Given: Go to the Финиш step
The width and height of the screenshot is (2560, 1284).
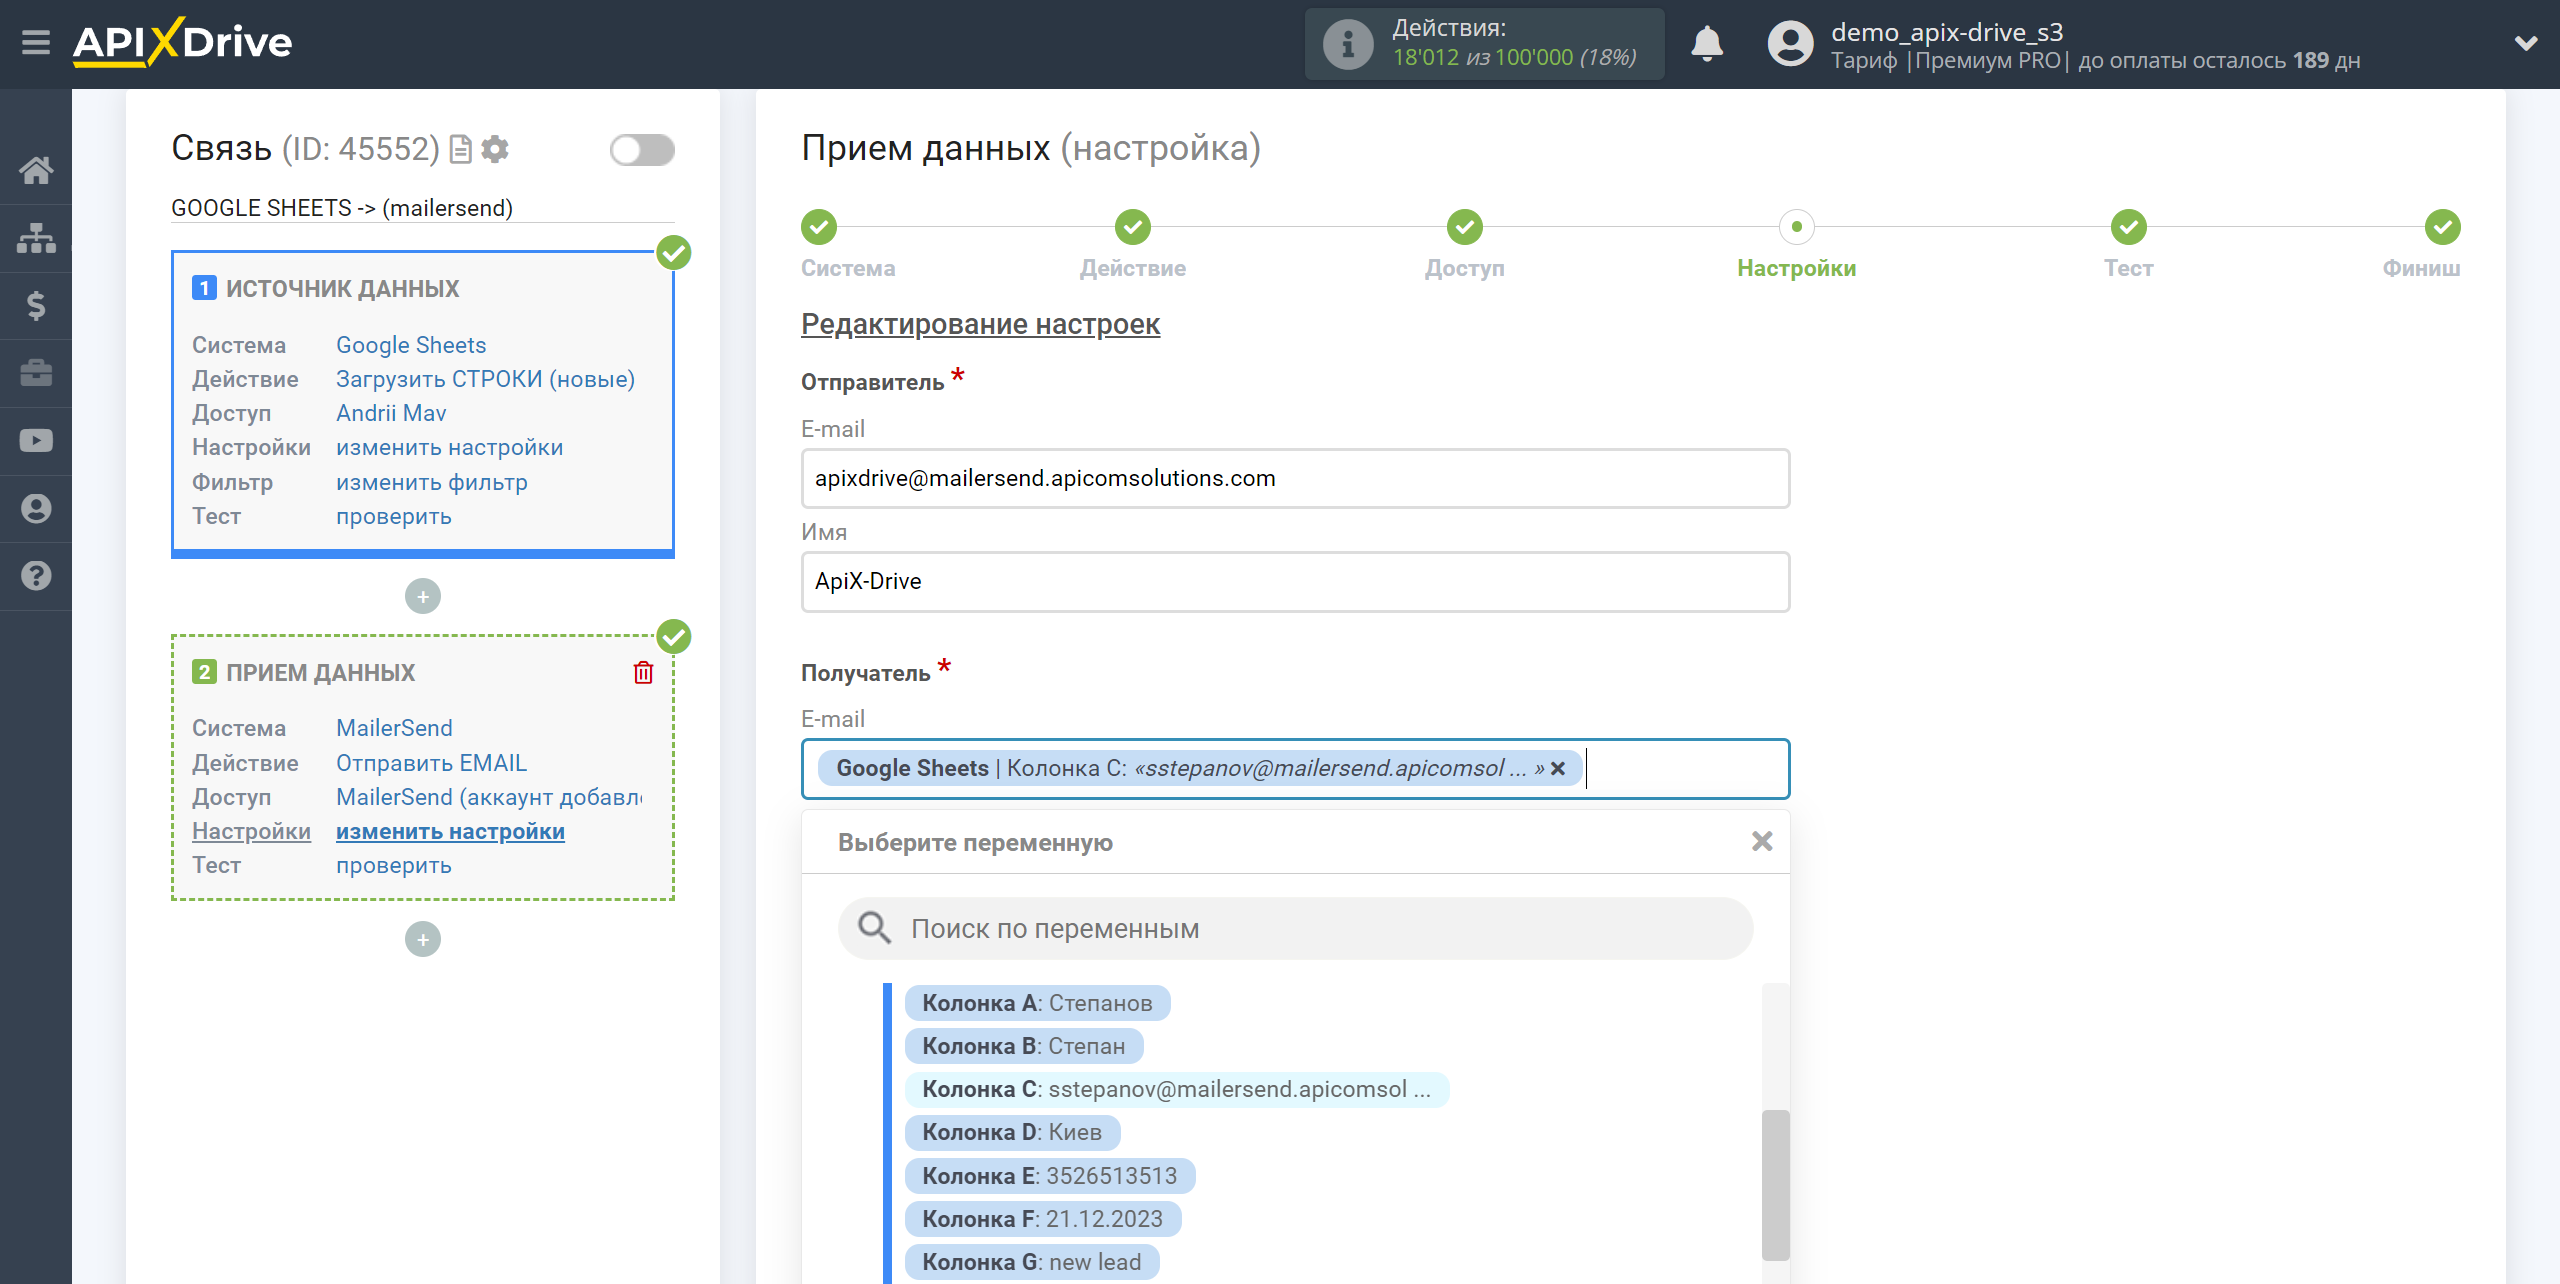Looking at the screenshot, I should [x=2442, y=227].
